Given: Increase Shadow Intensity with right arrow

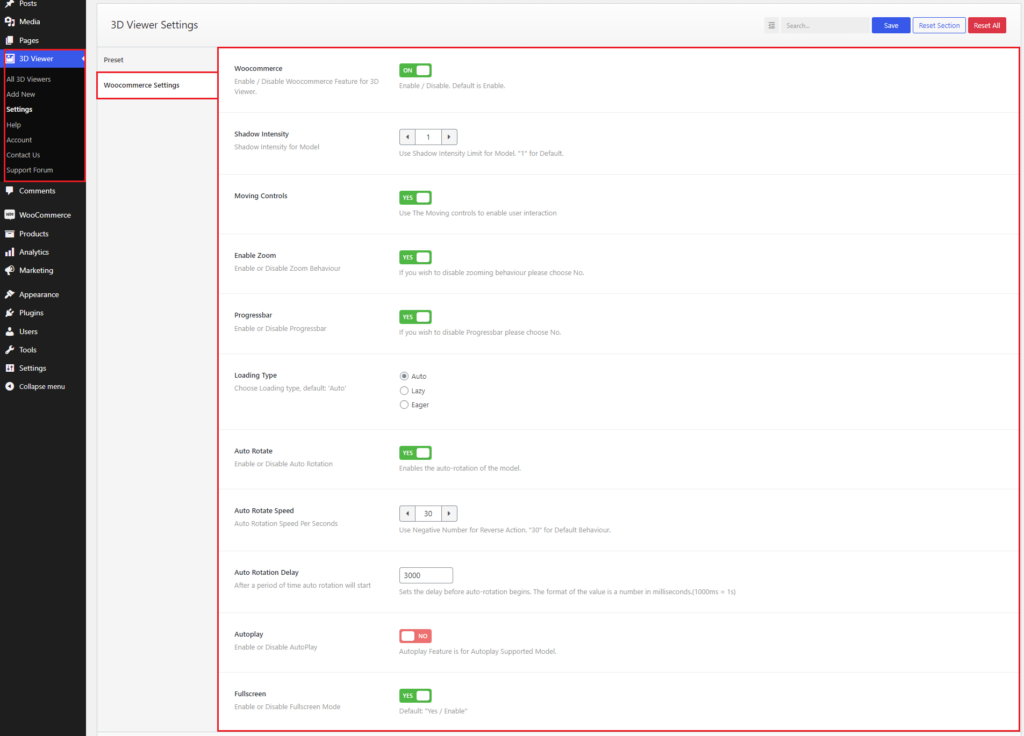Looking at the screenshot, I should 448,137.
